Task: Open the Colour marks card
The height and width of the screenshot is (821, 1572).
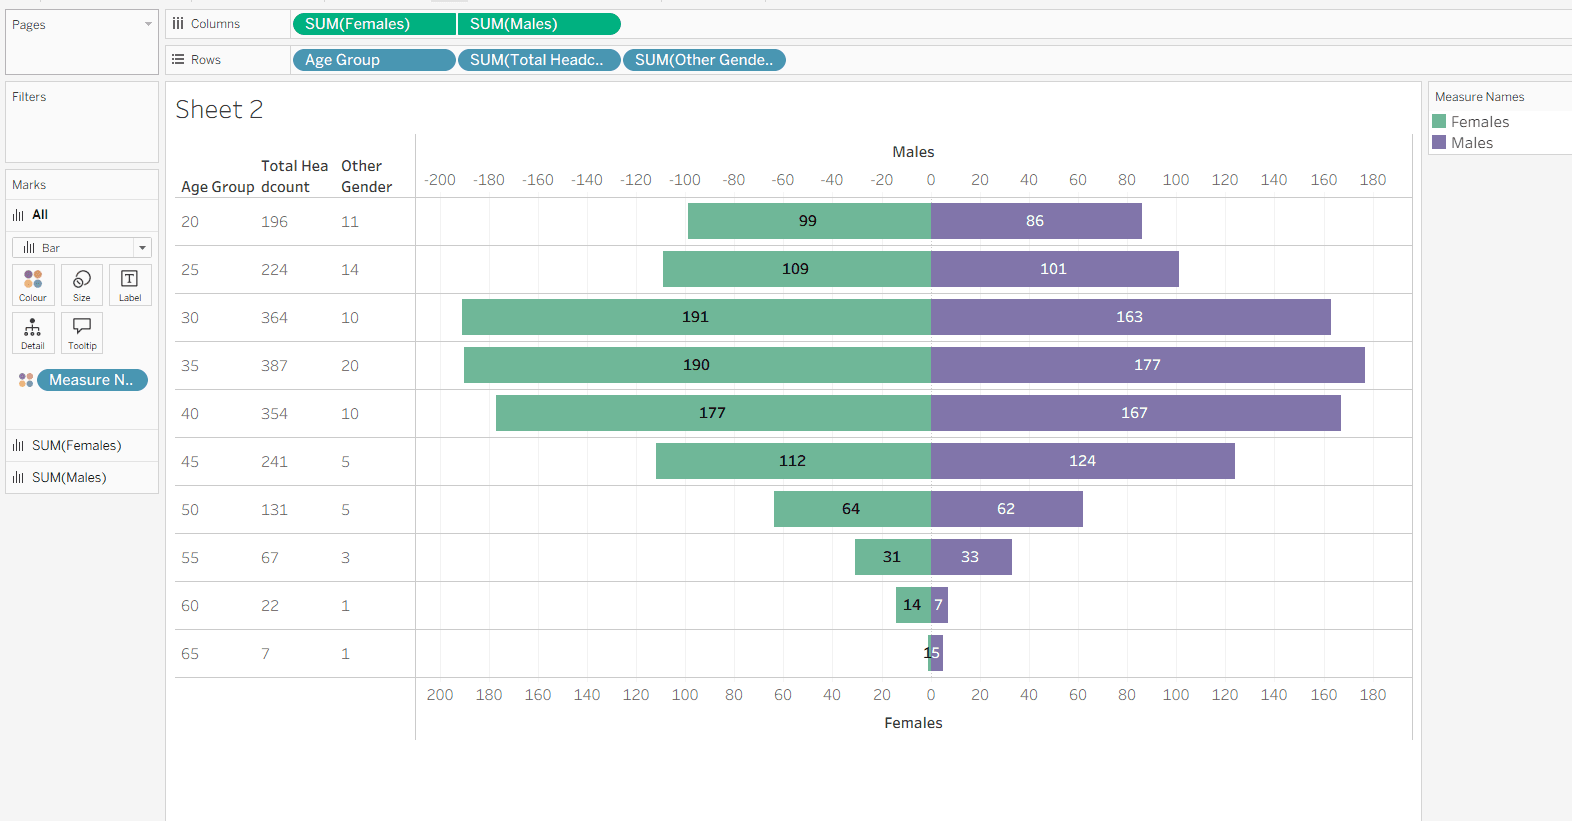Action: 33,284
